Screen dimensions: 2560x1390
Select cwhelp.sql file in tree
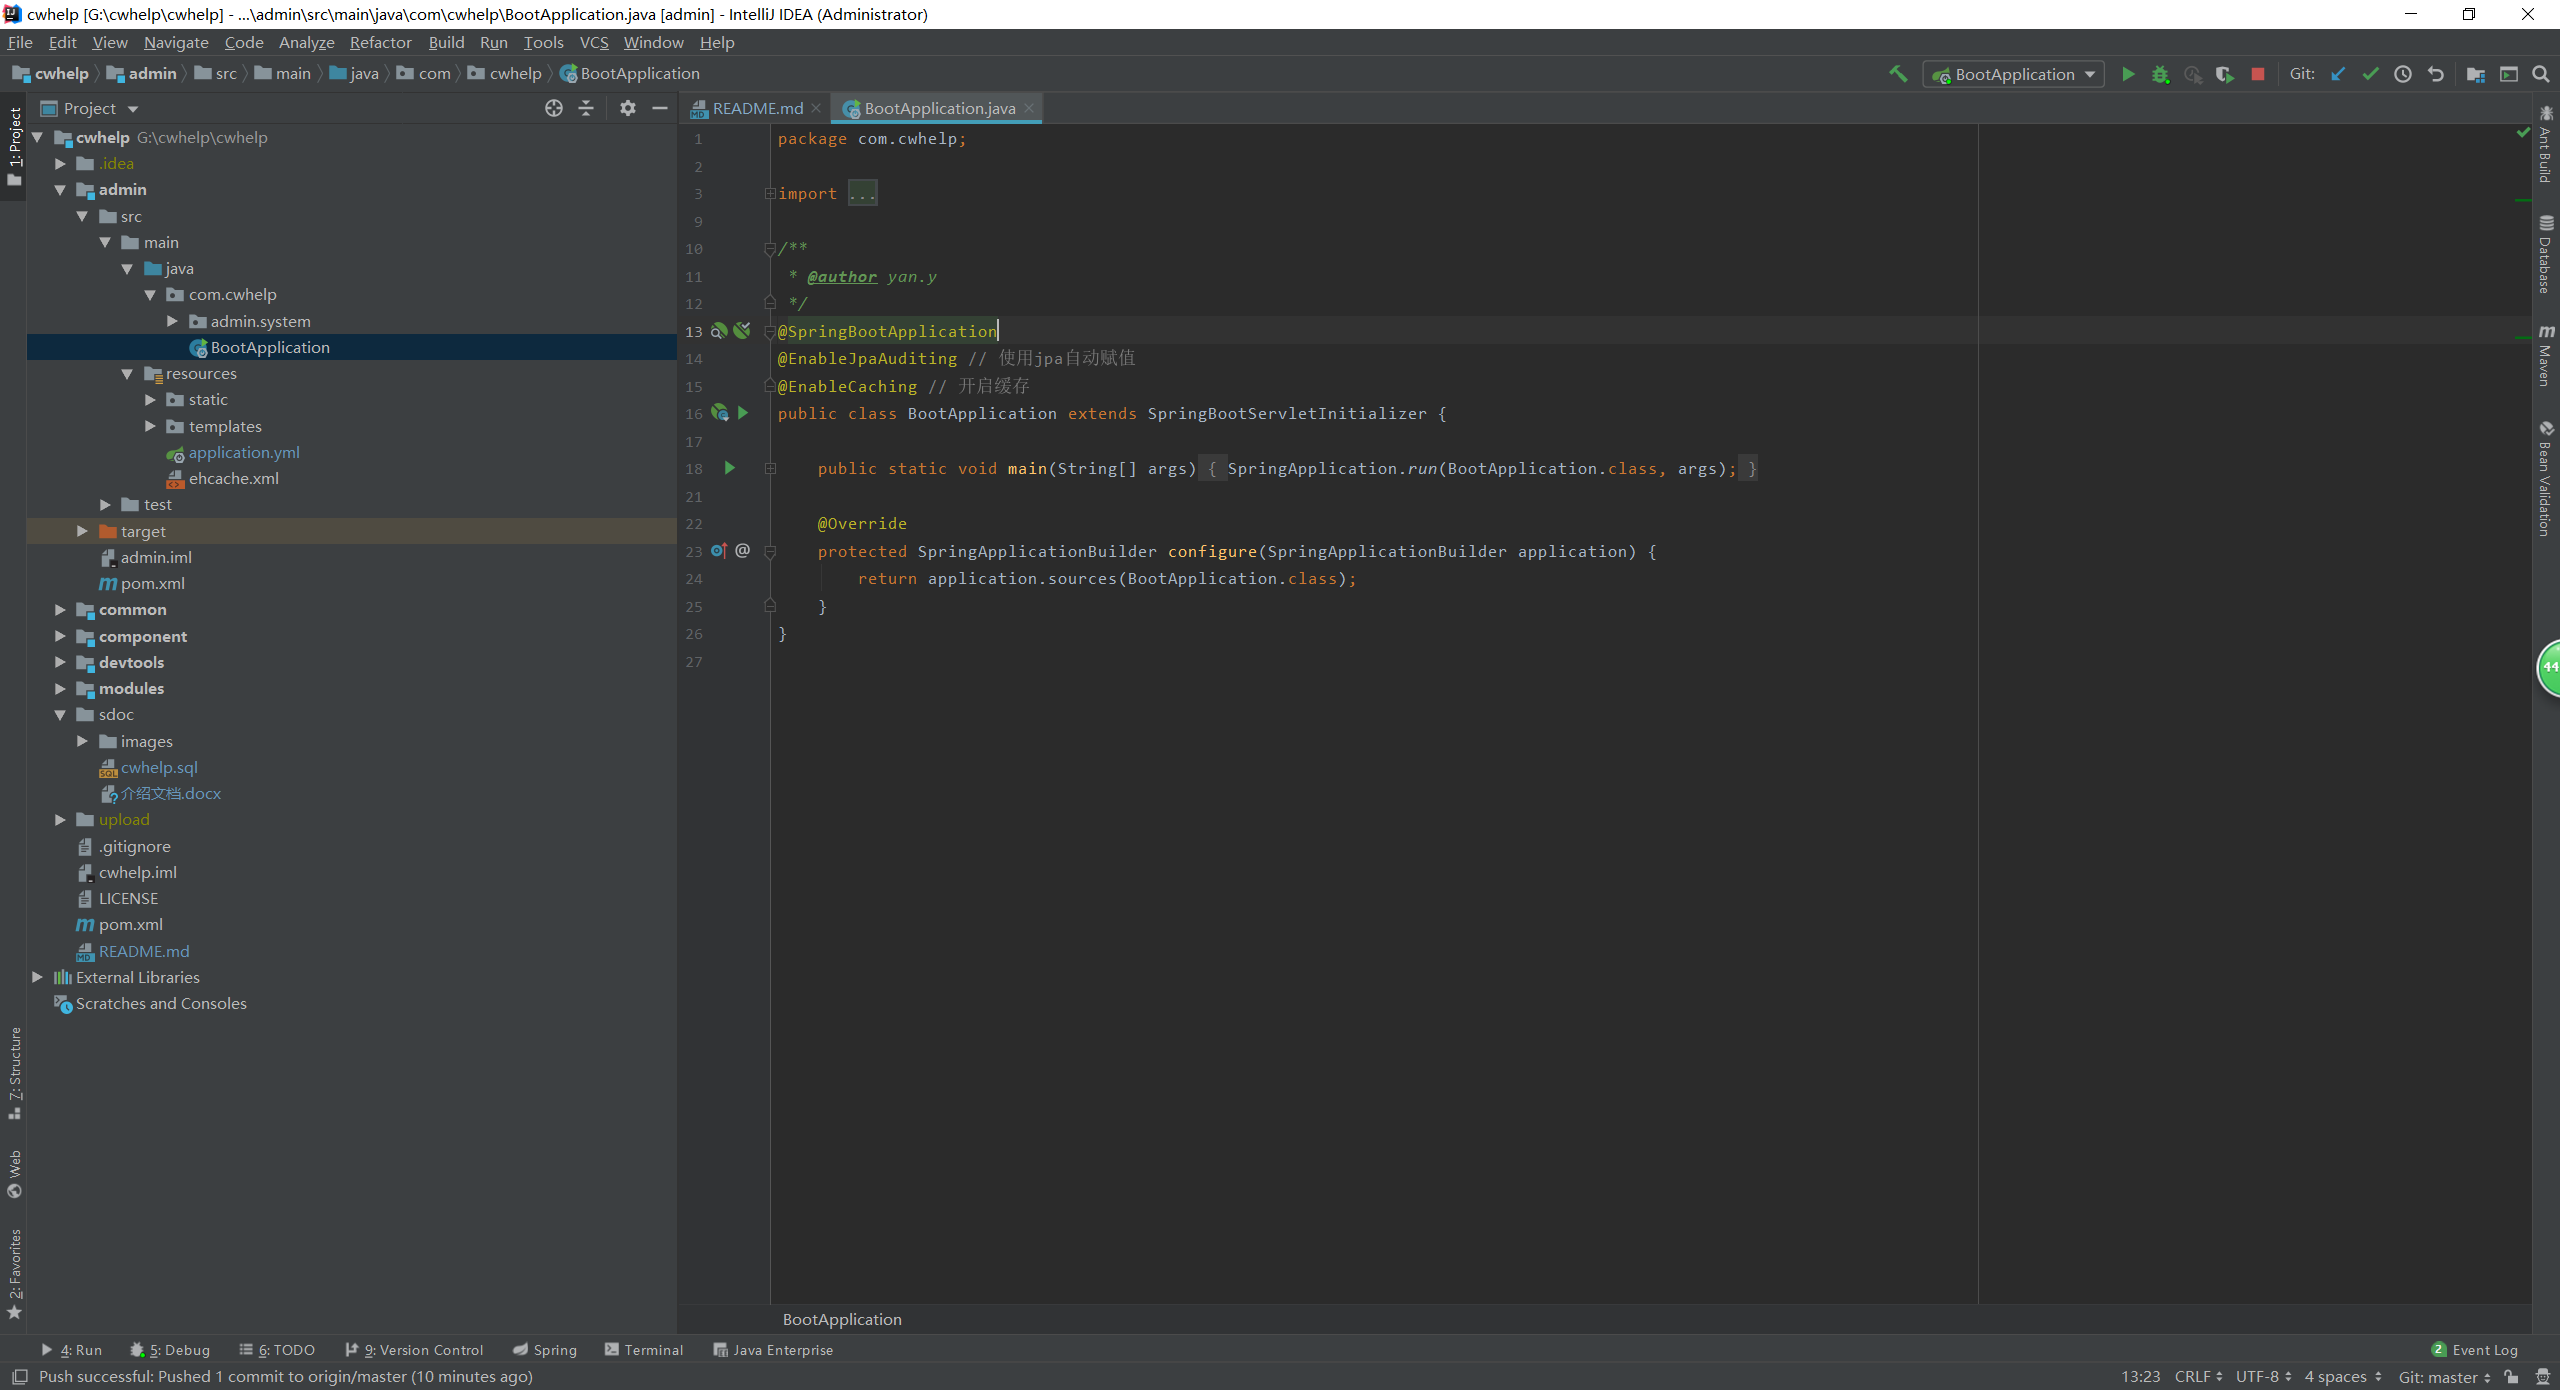point(159,767)
